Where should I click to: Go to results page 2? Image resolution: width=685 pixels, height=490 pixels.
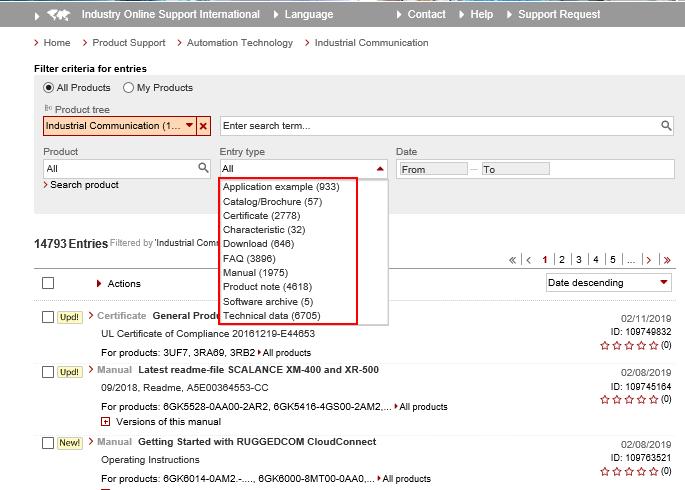562,260
